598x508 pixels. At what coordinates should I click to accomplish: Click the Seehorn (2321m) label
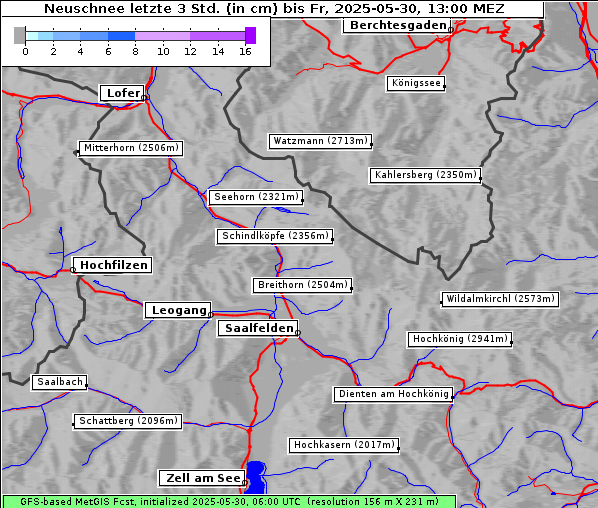point(256,197)
